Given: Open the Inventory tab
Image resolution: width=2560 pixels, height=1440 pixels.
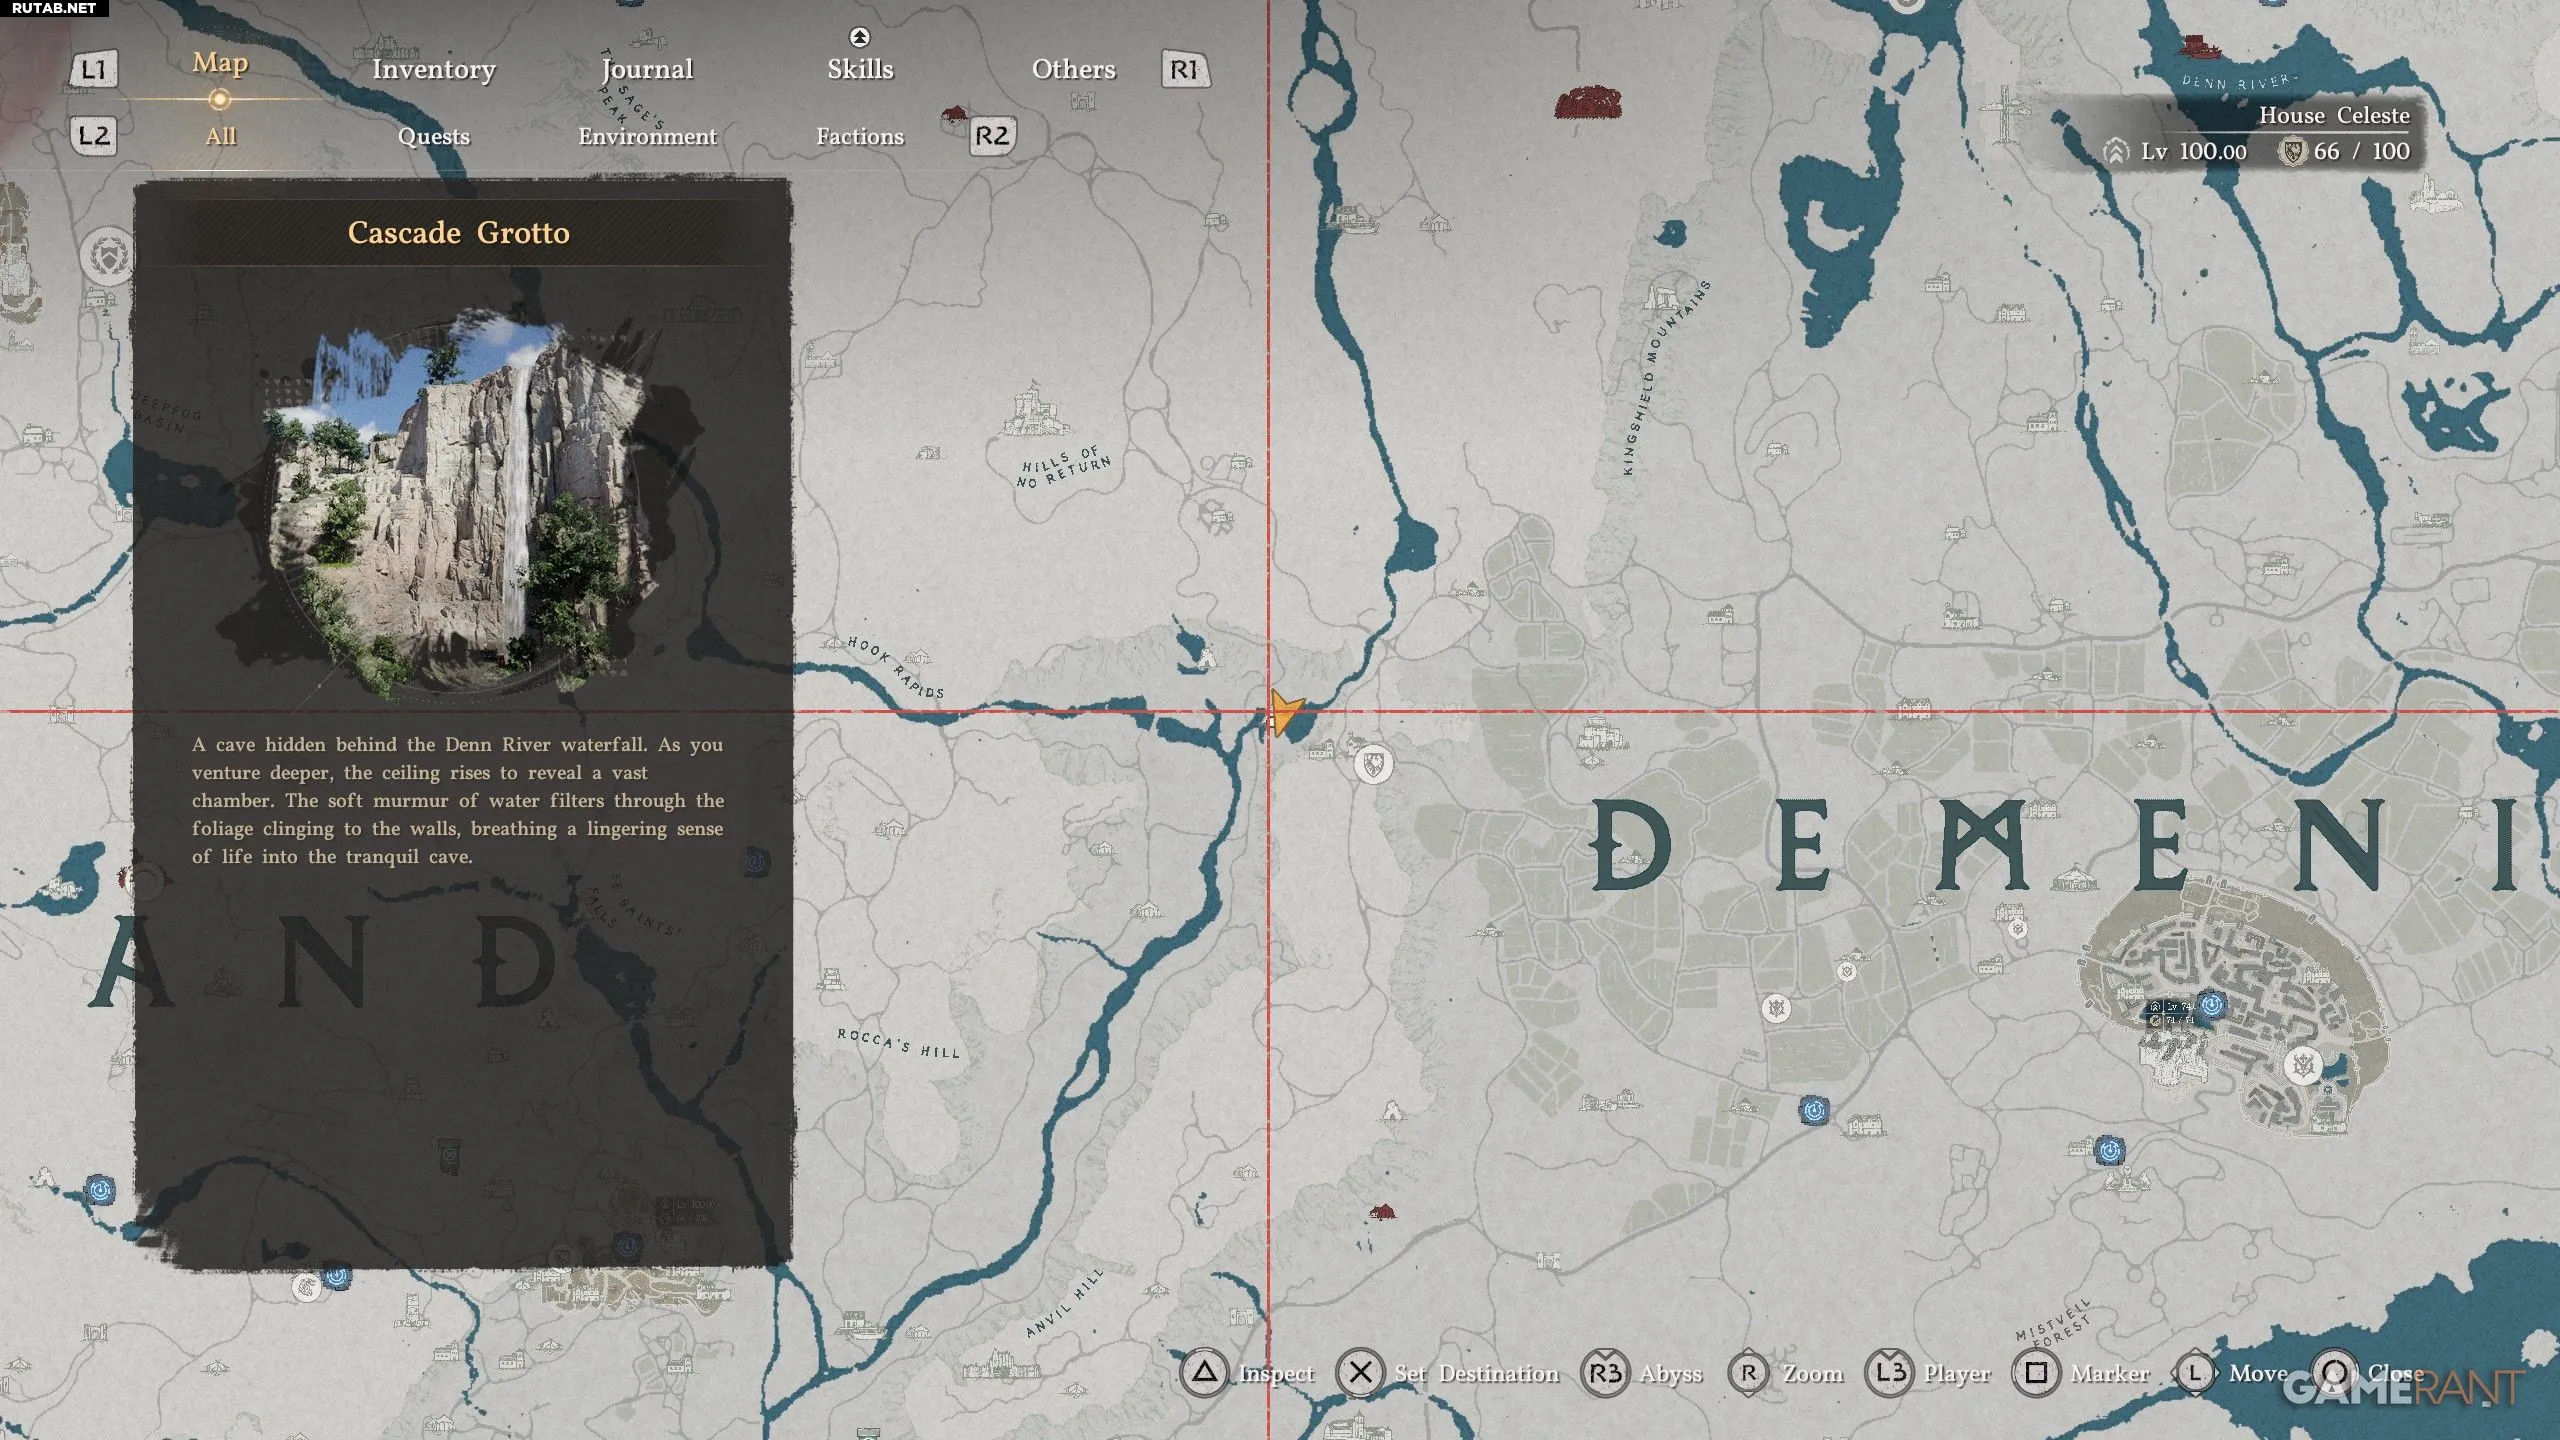Looking at the screenshot, I should pyautogui.click(x=433, y=69).
